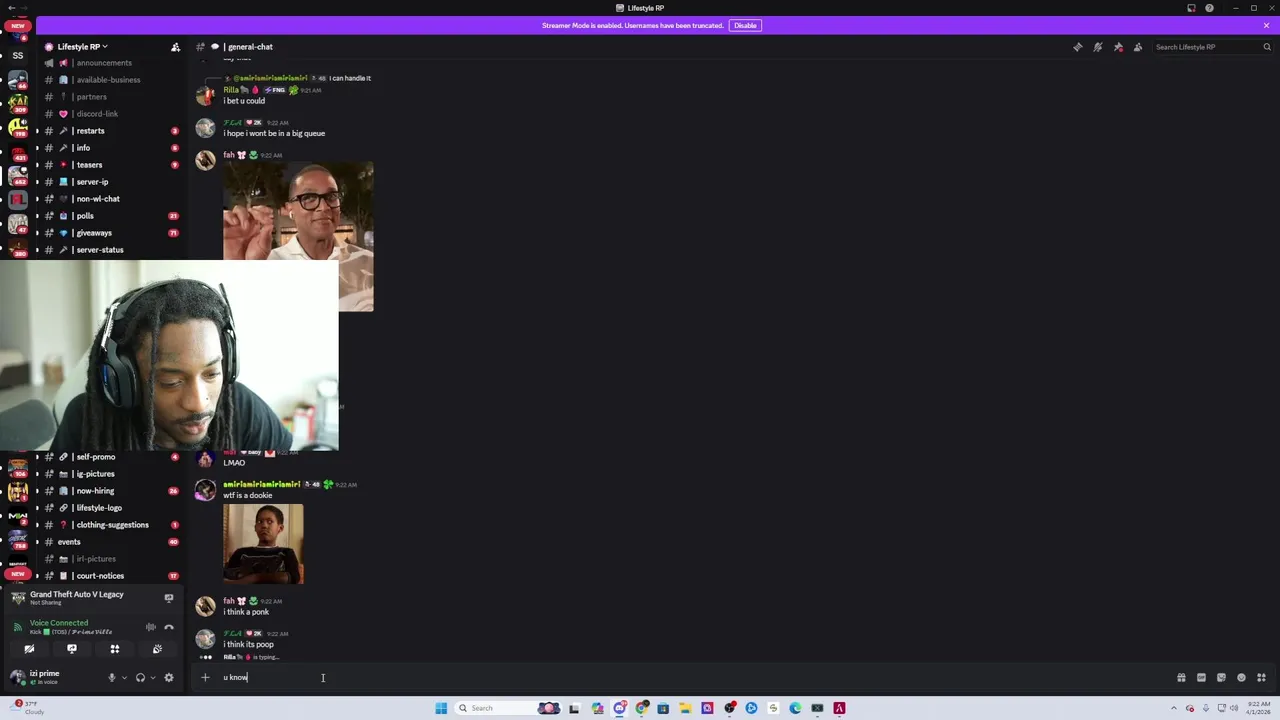Open the soundboard icon
The image size is (1280, 720).
coord(157,649)
